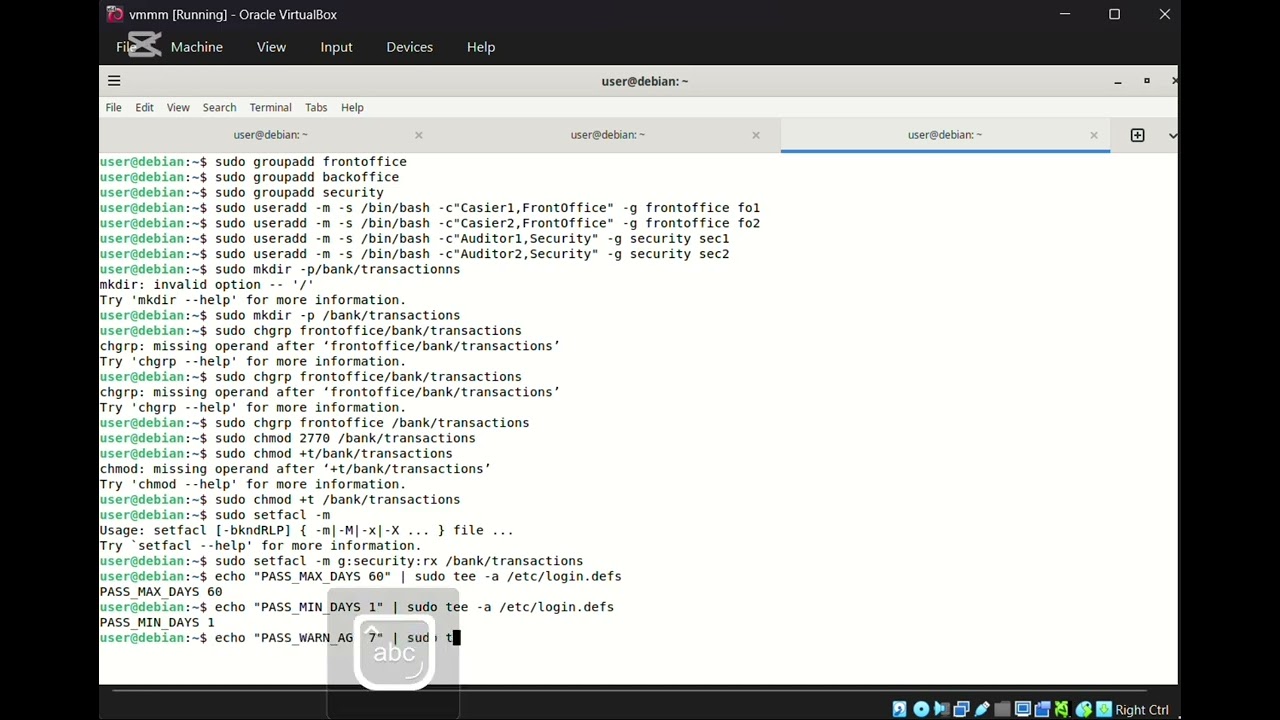1280x720 pixels.
Task: Open the VirtualBox View menu
Action: click(x=271, y=47)
